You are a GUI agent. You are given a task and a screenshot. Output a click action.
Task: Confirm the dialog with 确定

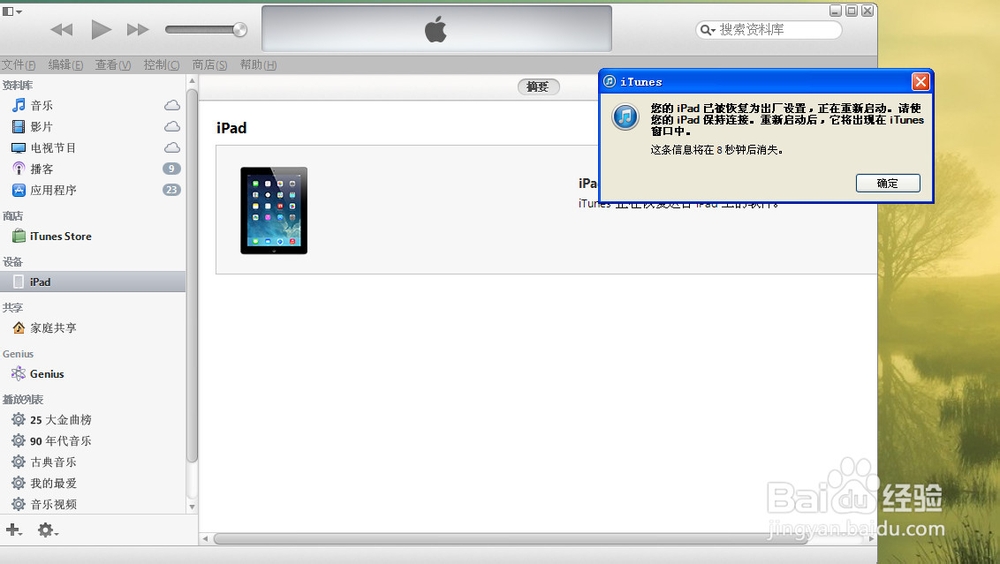tap(888, 183)
